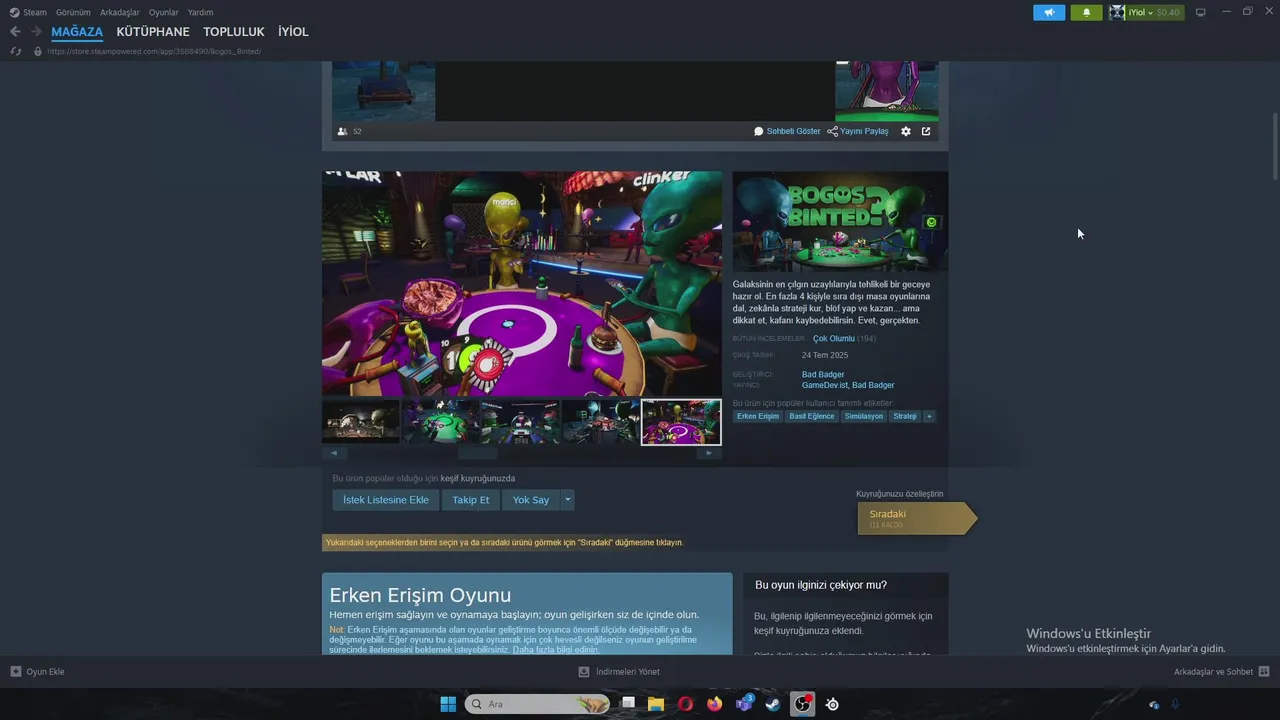Click İstek Listesine Ekle button
1280x720 pixels.
click(x=386, y=500)
